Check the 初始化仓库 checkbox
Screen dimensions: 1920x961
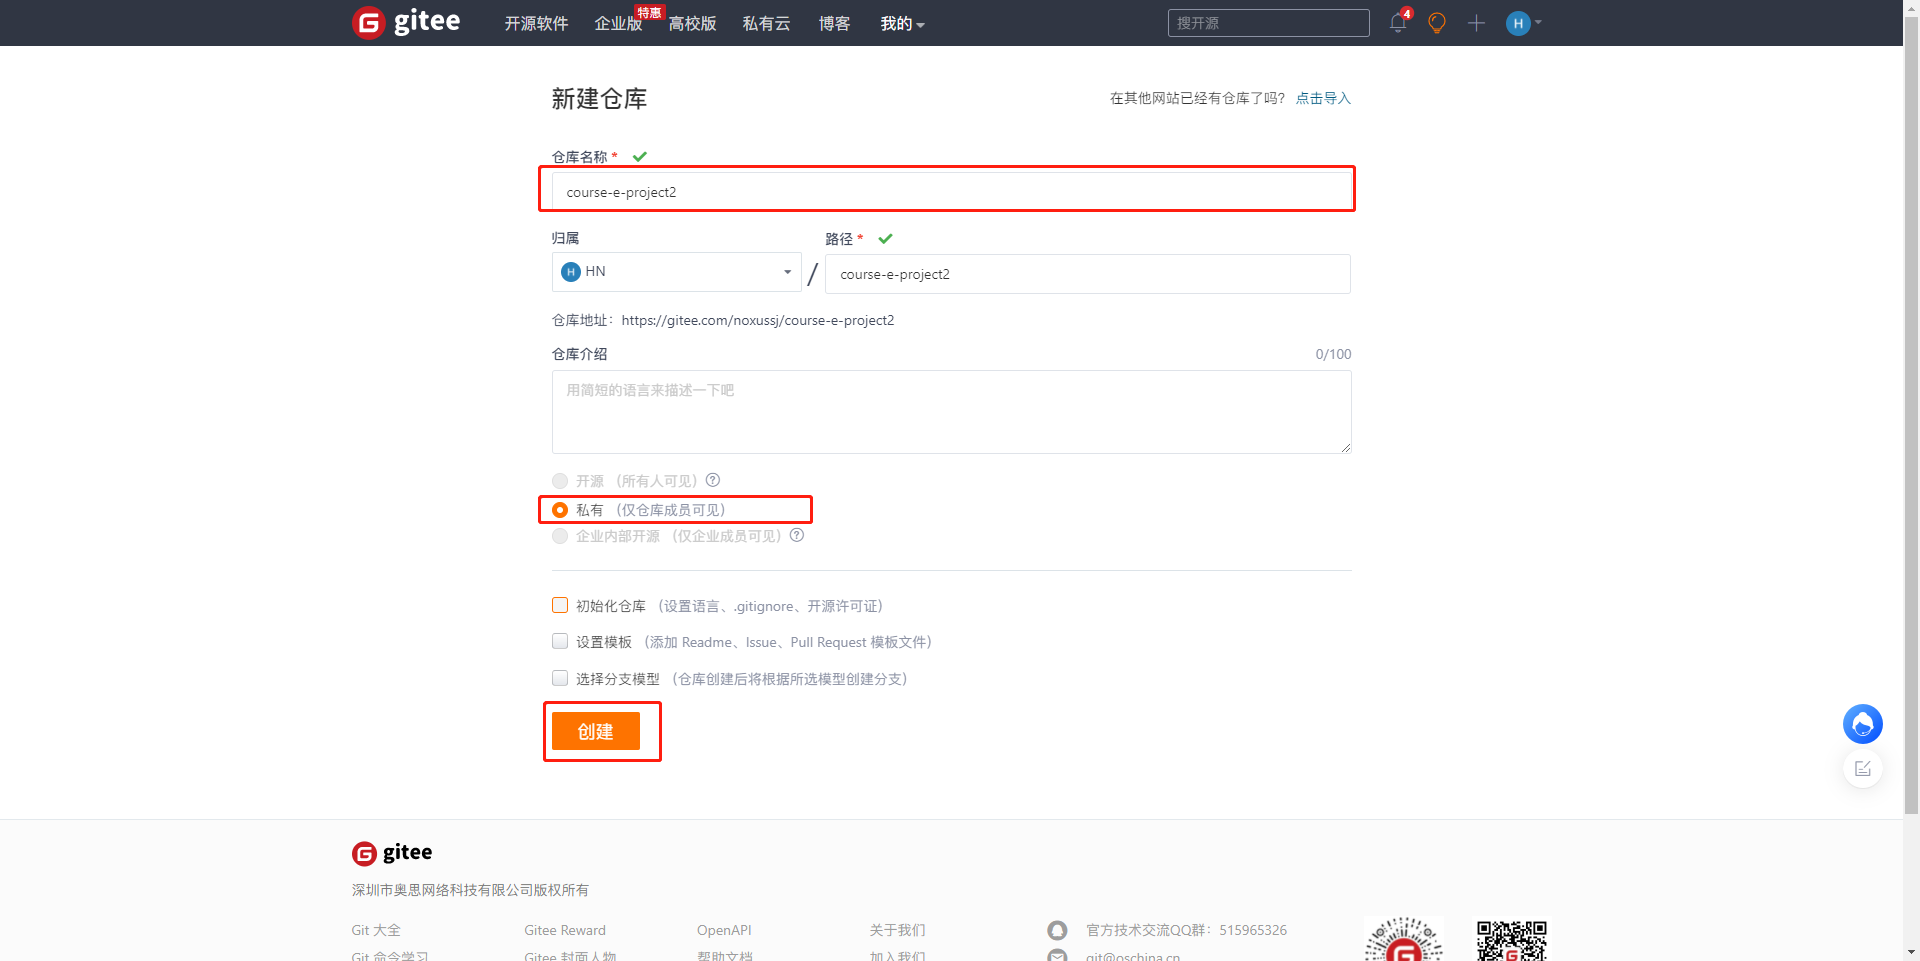(560, 605)
